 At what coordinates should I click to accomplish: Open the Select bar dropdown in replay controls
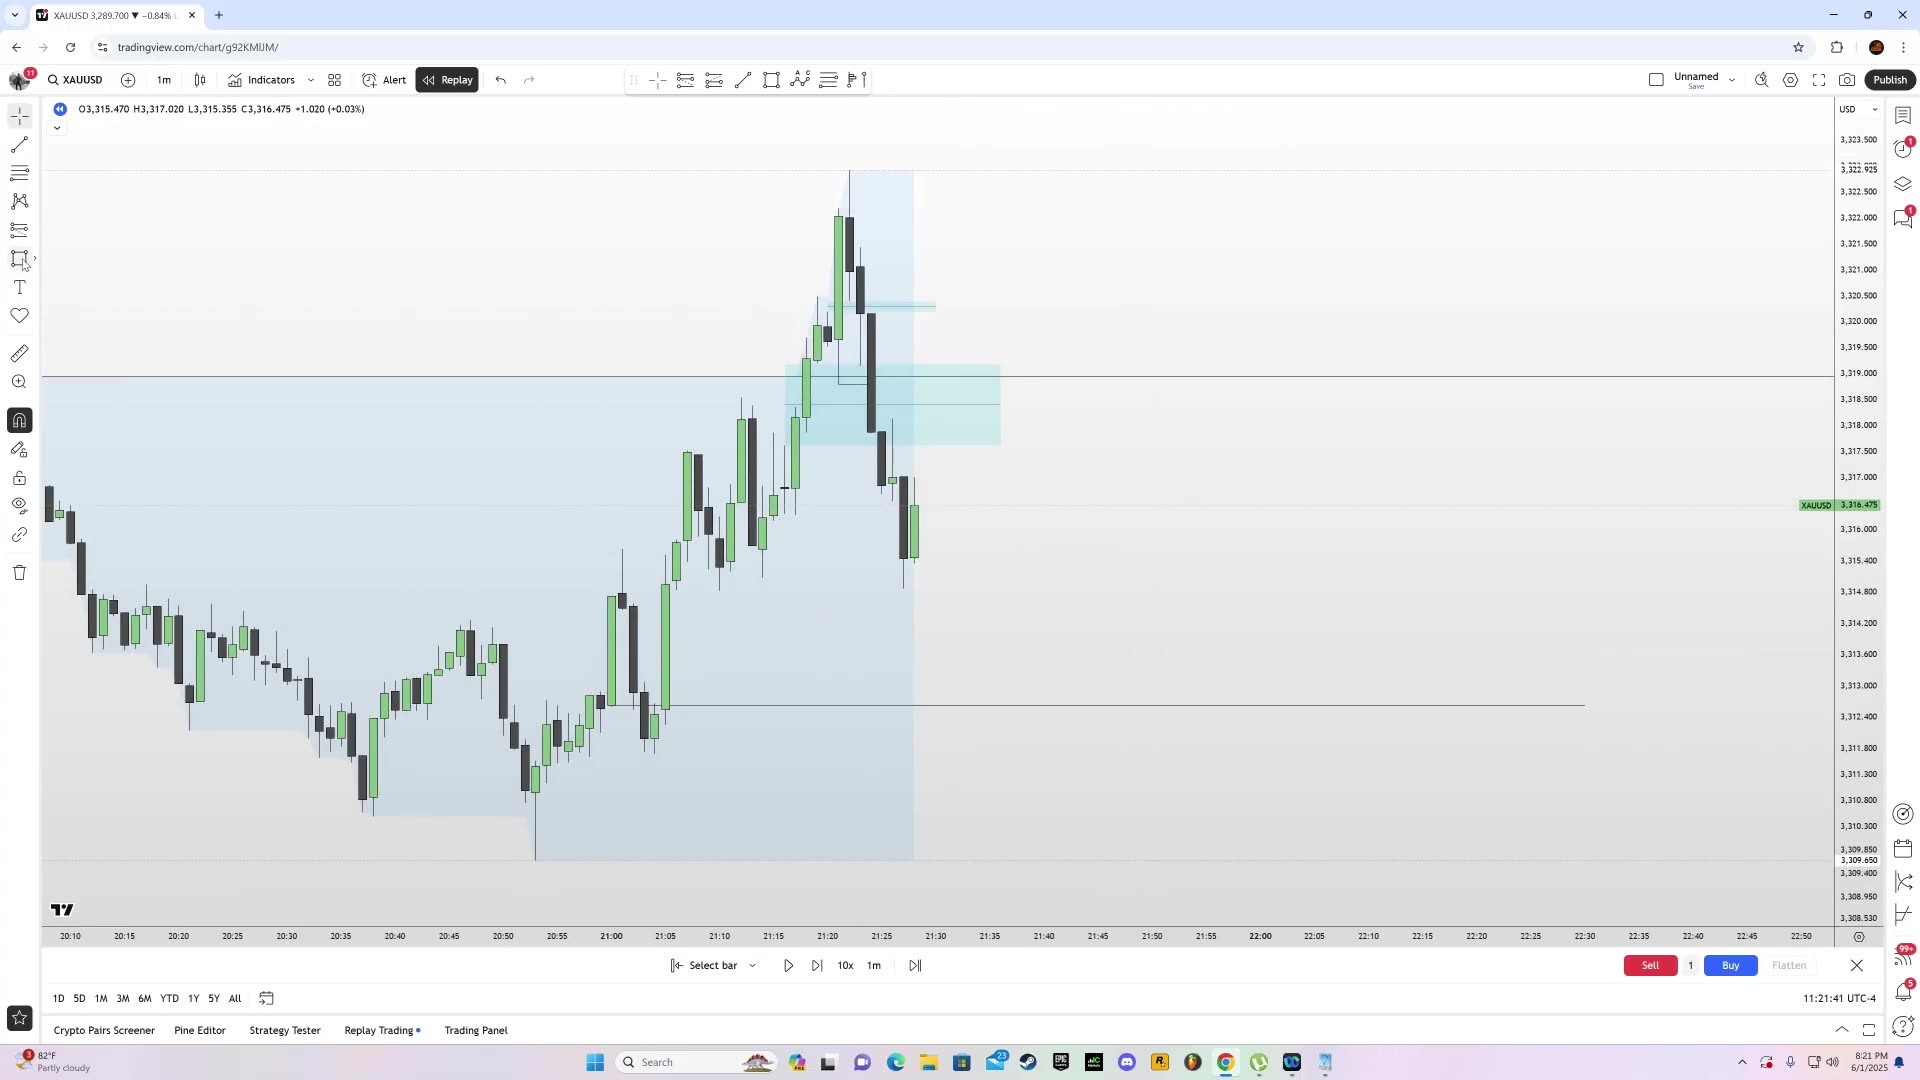[712, 965]
